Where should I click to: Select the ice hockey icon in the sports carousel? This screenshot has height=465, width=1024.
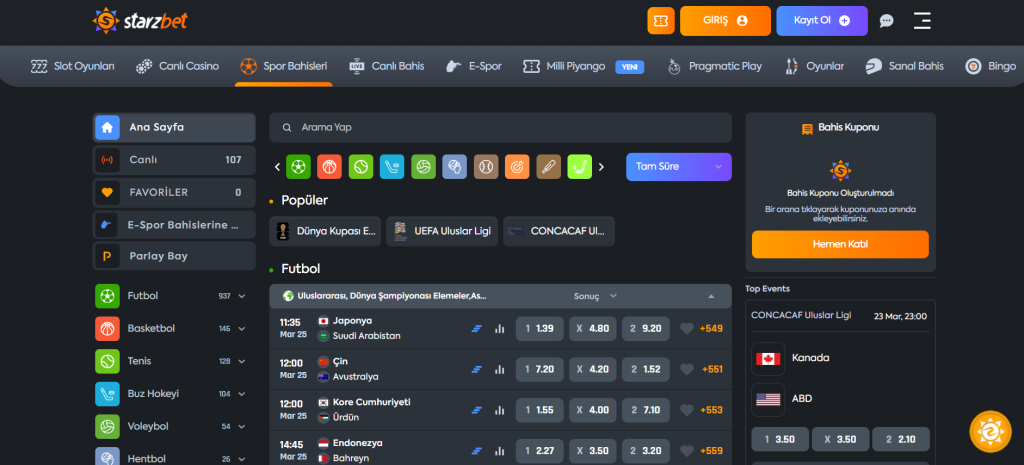click(392, 167)
